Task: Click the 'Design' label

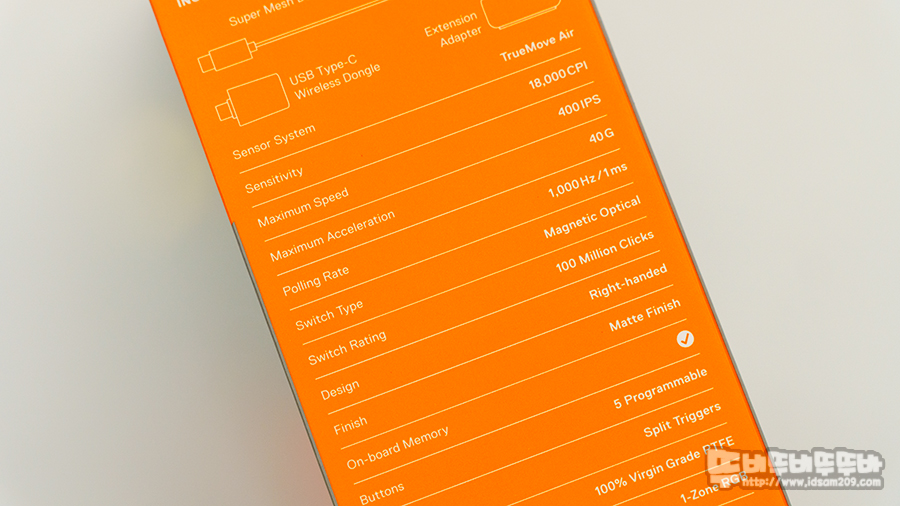Action: point(340,390)
